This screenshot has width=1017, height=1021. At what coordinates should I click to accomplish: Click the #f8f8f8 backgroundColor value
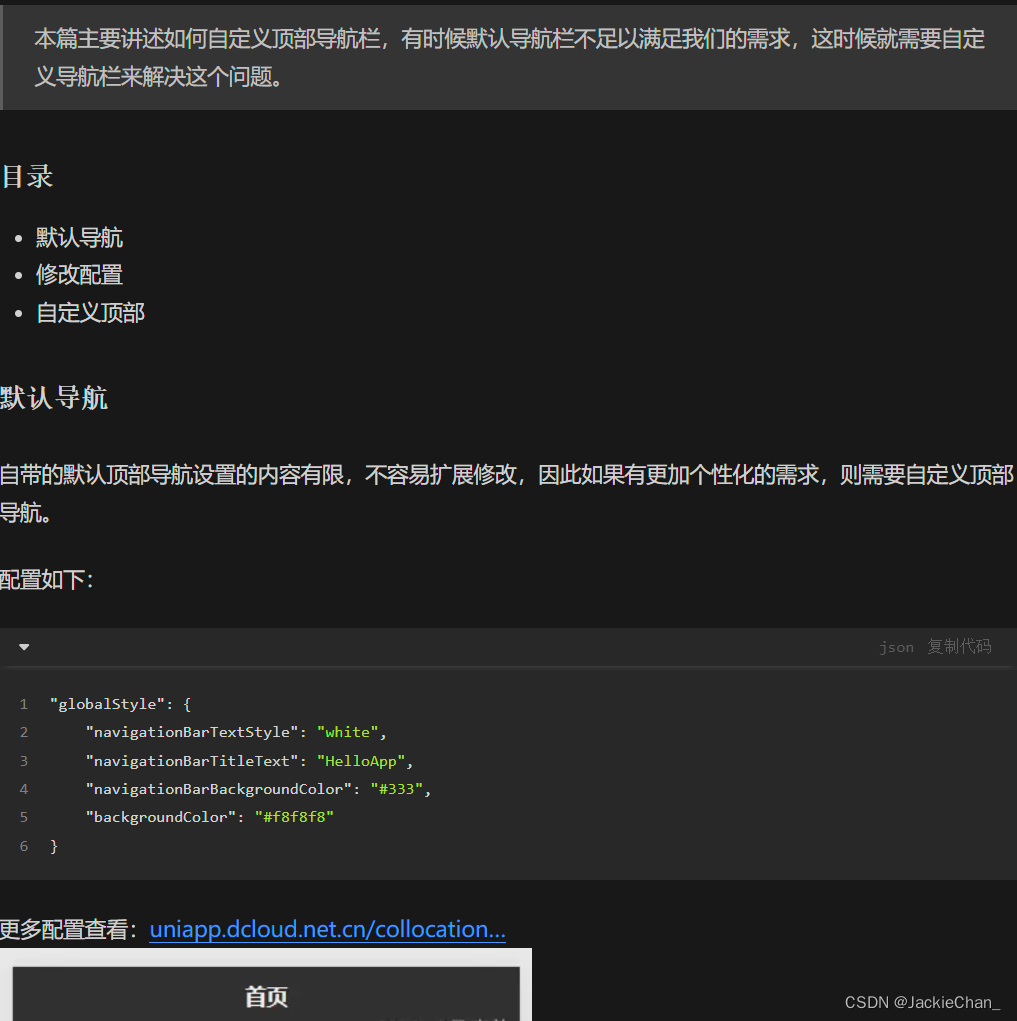click(294, 817)
